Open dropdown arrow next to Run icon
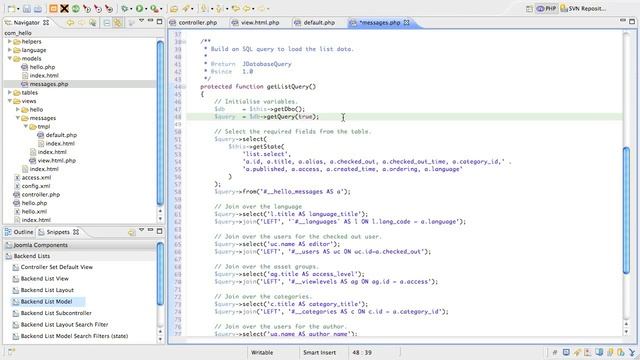 146,9
